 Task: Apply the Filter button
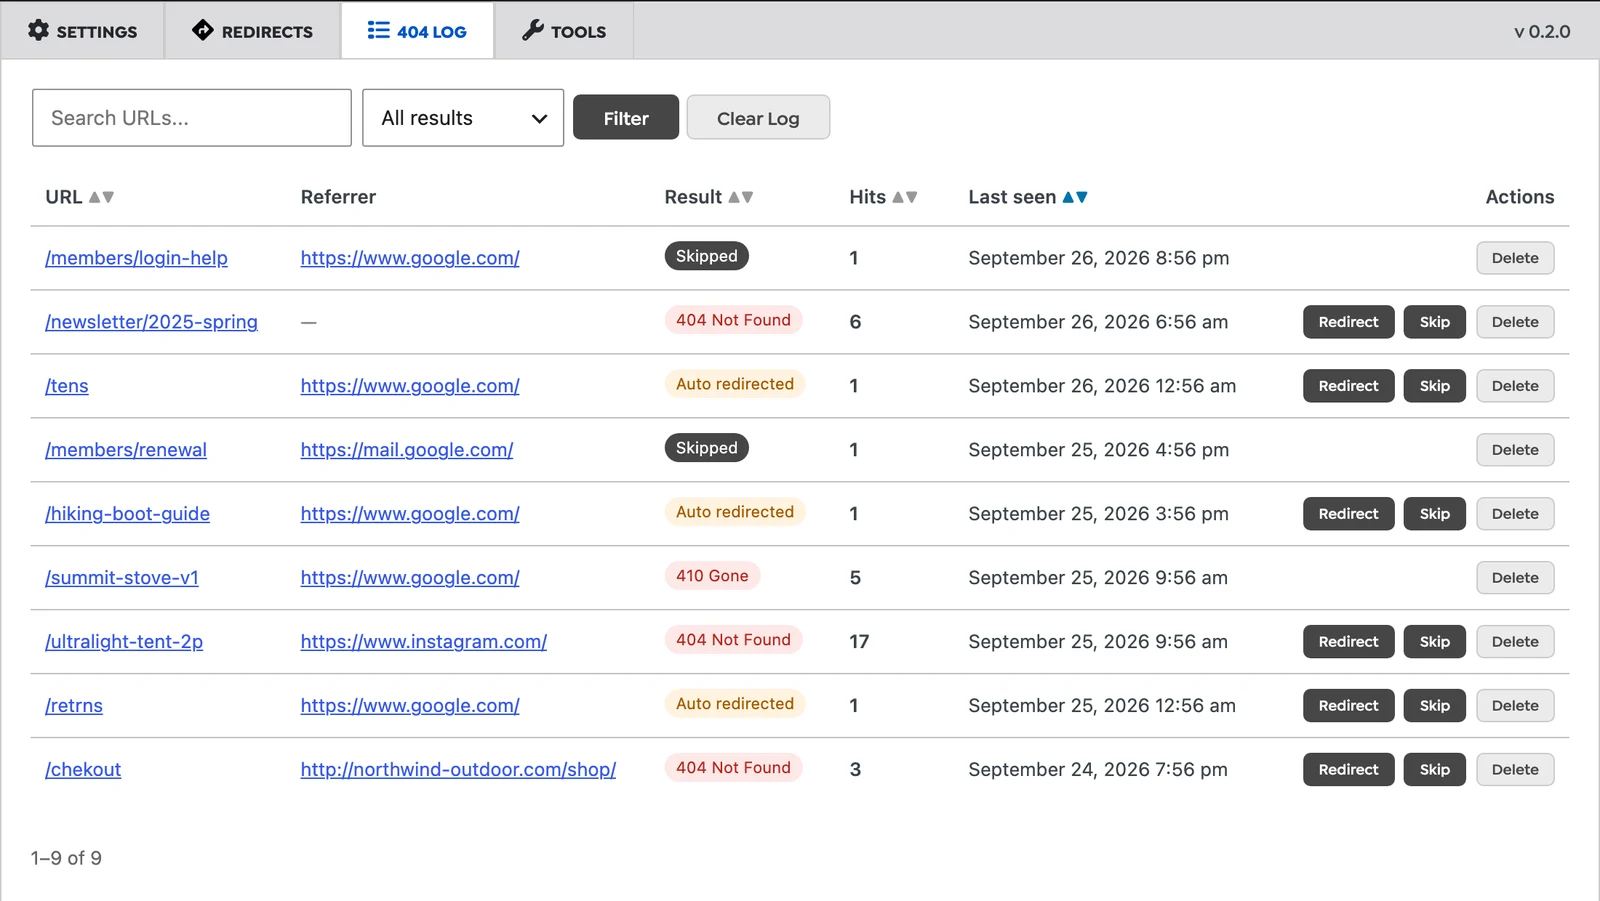click(x=626, y=118)
